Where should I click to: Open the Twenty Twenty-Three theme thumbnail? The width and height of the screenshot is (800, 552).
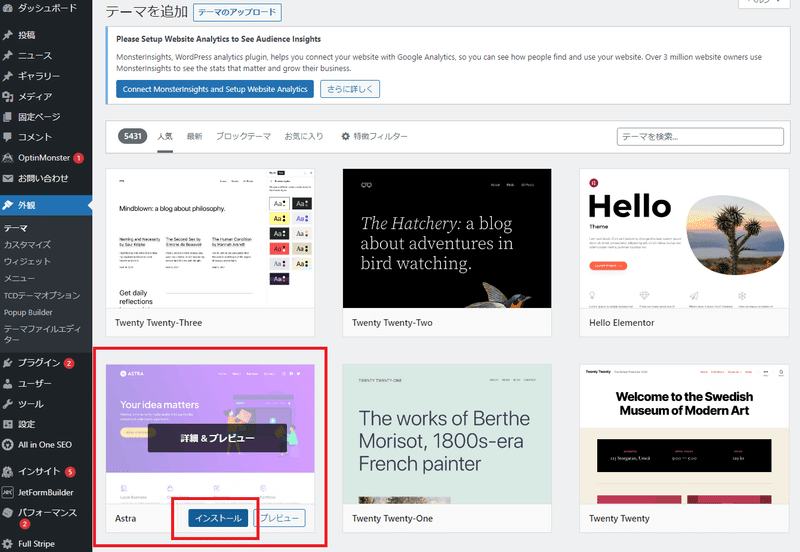coord(210,238)
